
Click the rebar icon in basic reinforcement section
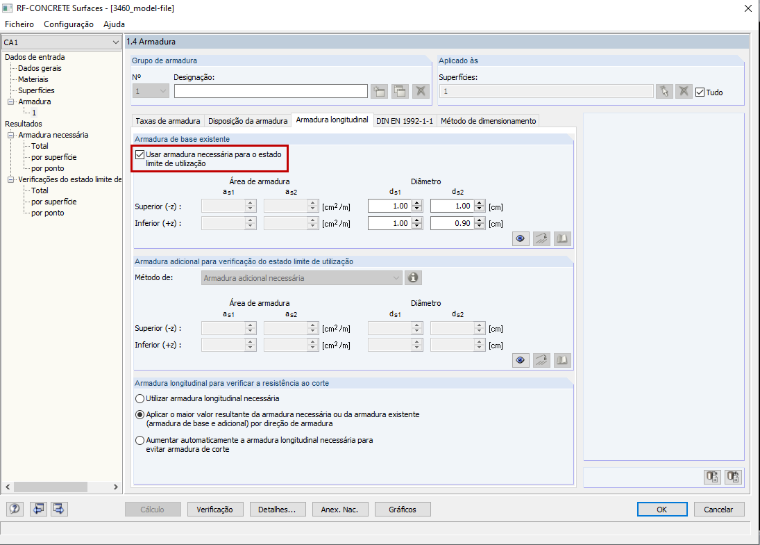click(x=541, y=239)
